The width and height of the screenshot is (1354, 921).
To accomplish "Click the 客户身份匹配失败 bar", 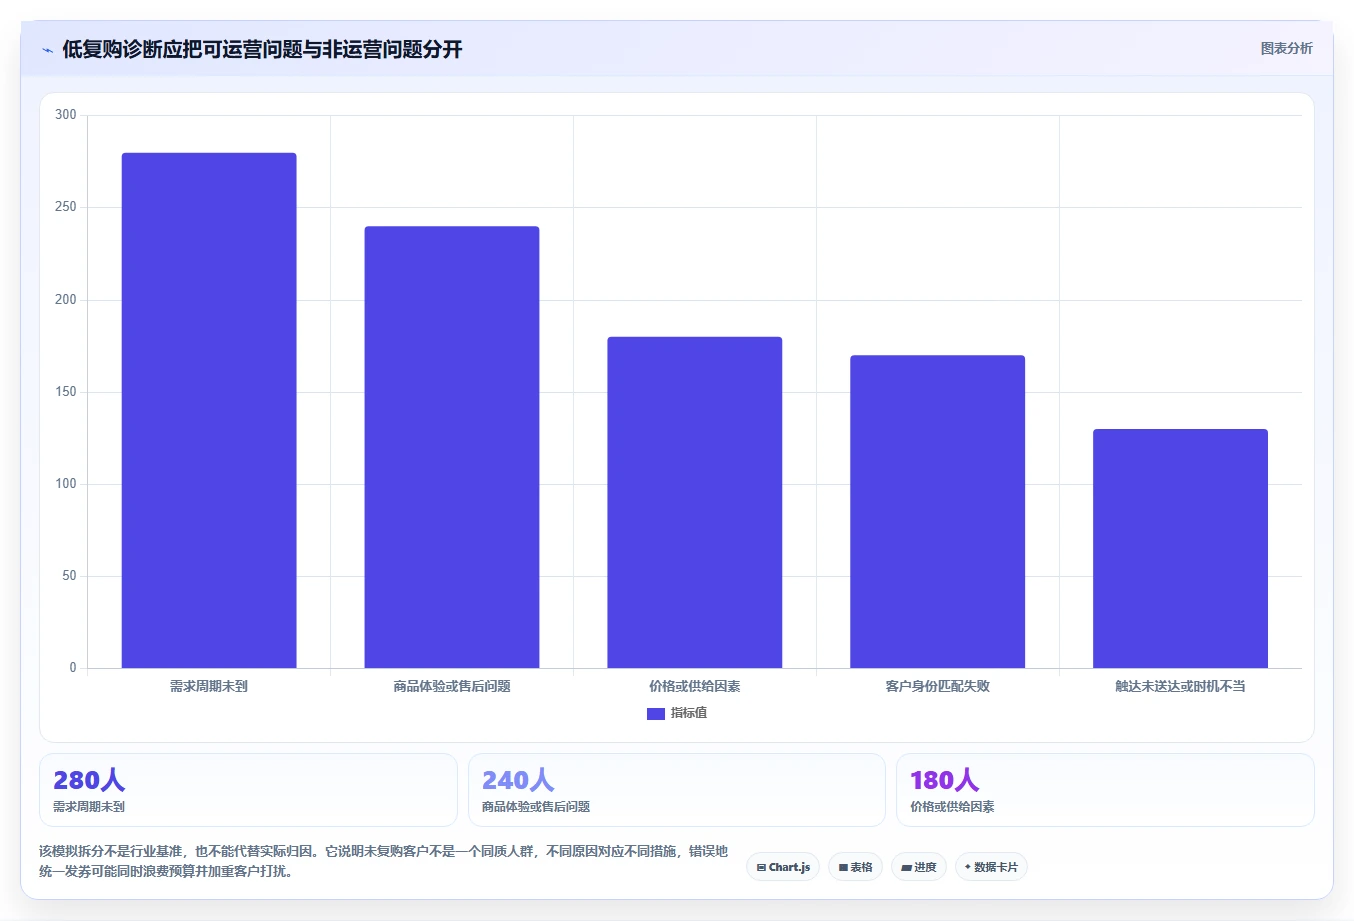I will pos(938,511).
